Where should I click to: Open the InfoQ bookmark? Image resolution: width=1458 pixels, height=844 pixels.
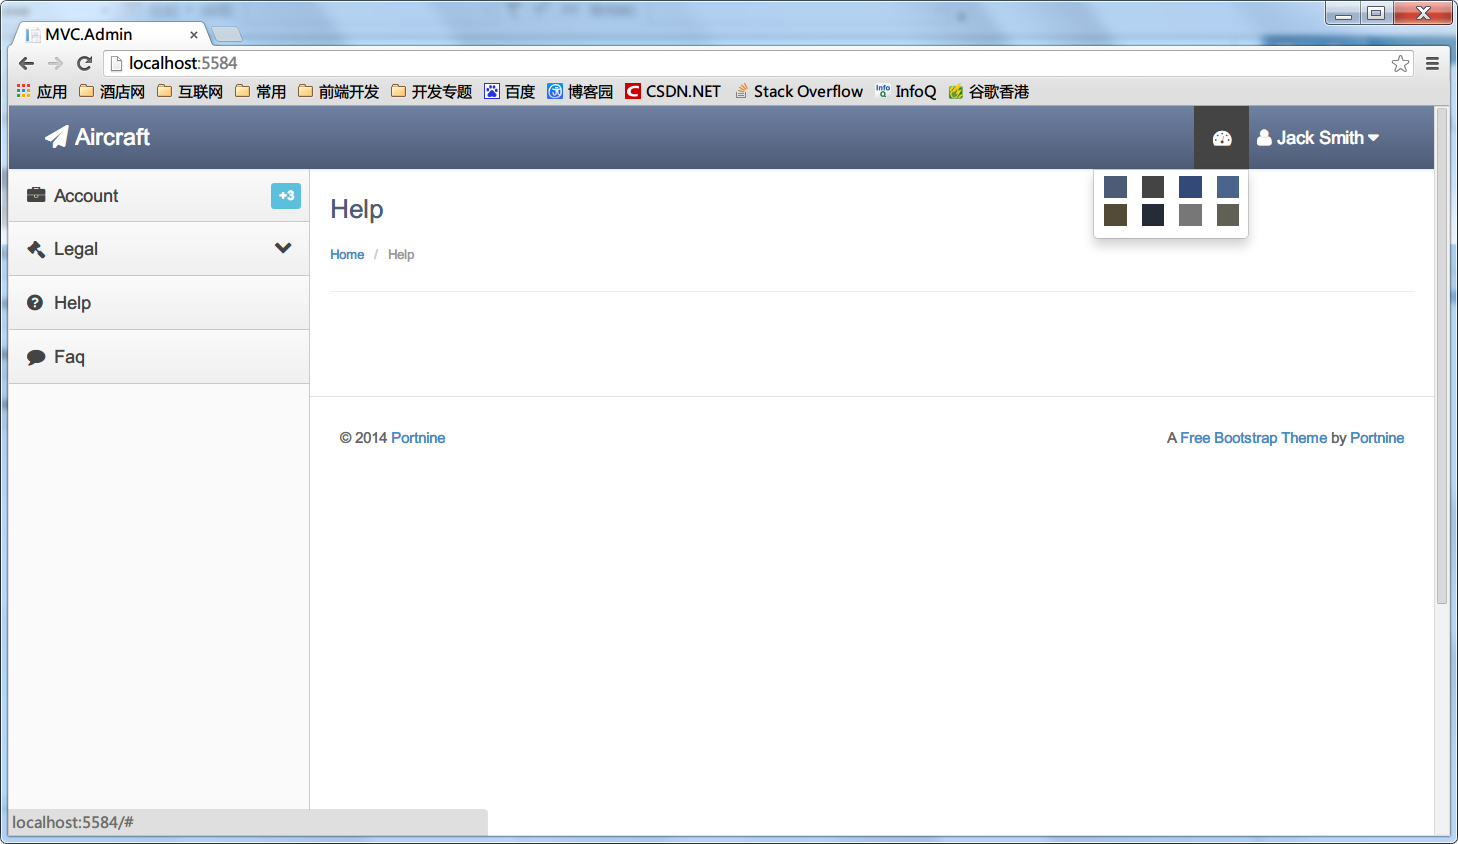point(906,91)
